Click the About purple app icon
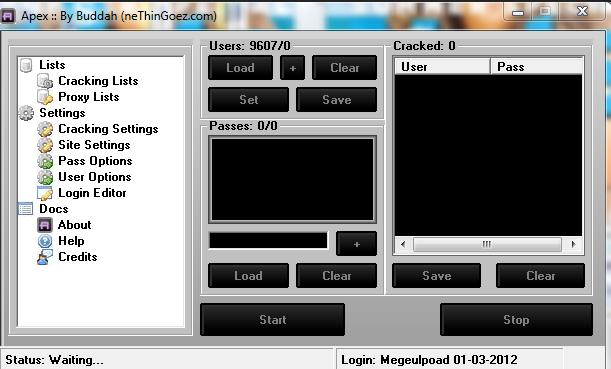This screenshot has width=611, height=369. pyautogui.click(x=45, y=225)
